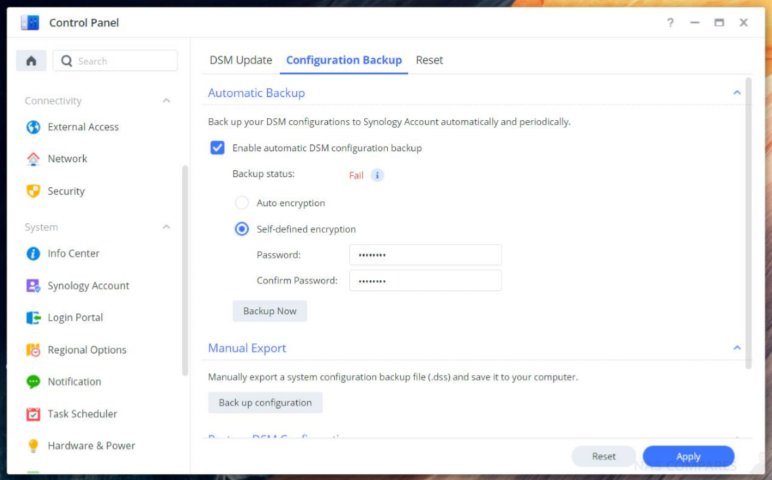The height and width of the screenshot is (480, 772).
Task: Click the Info Center label
Action: point(73,254)
